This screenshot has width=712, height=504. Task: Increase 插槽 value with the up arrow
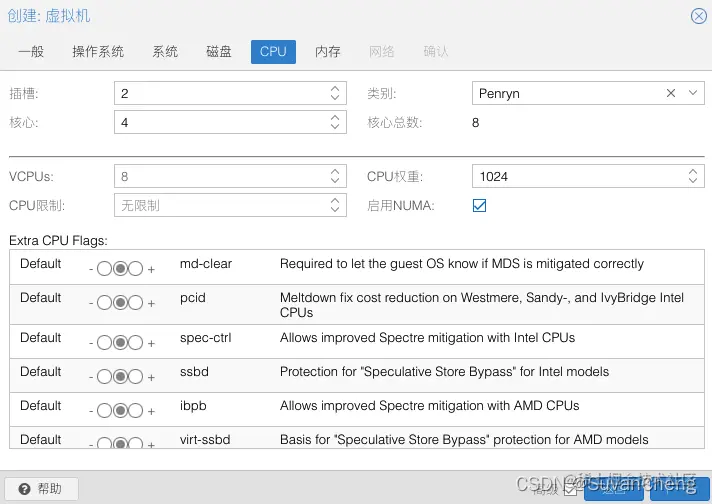[x=335, y=89]
